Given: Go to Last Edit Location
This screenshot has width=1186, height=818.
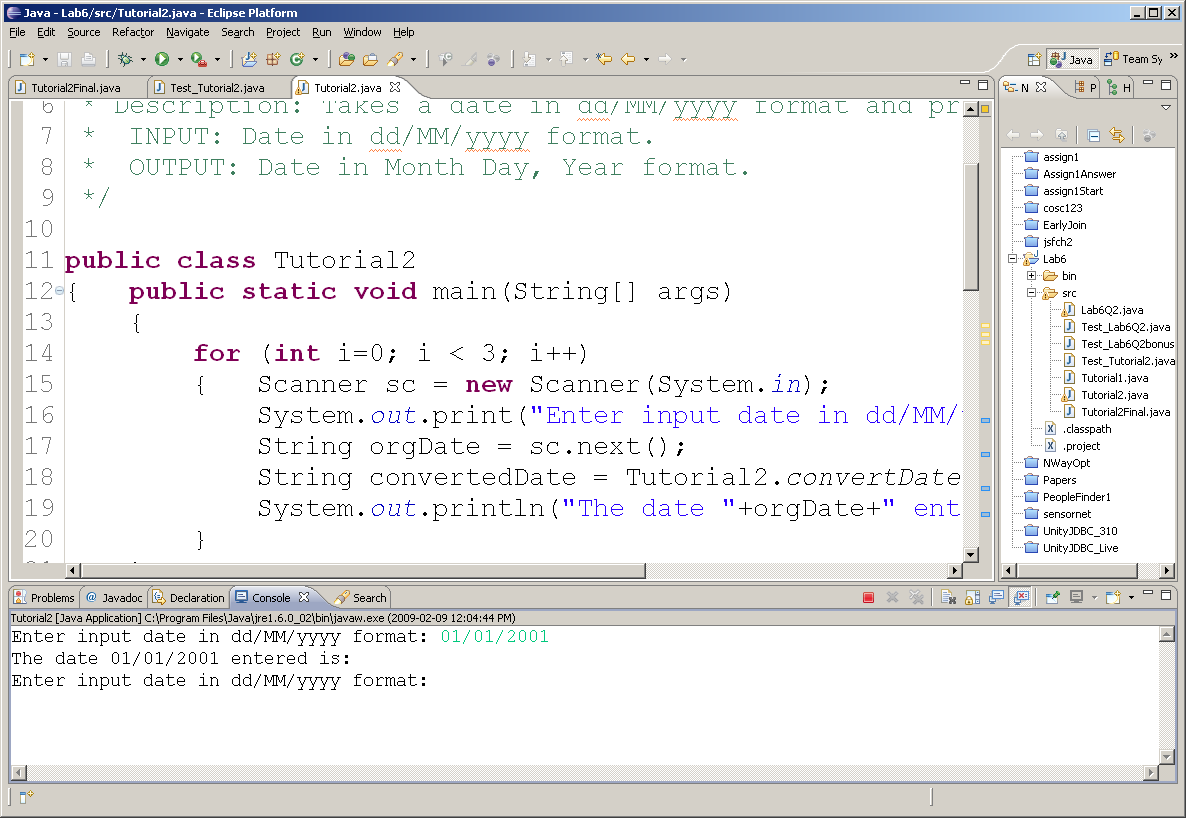Looking at the screenshot, I should [604, 59].
